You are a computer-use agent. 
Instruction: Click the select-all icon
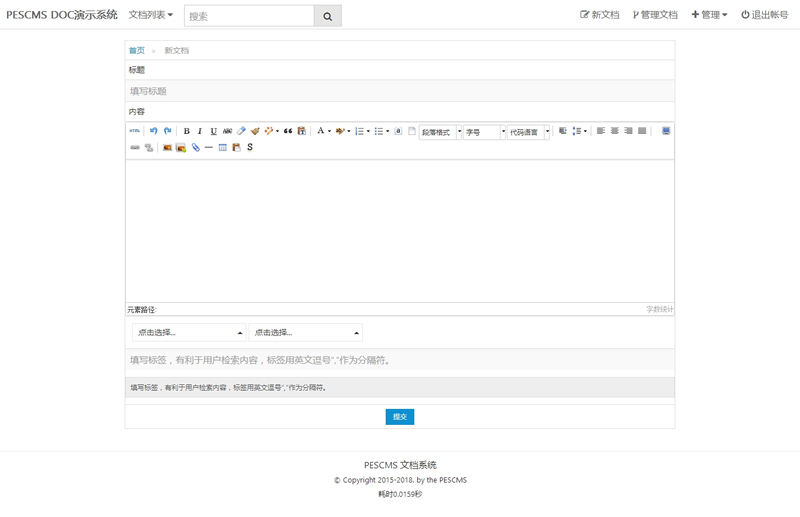[398, 131]
